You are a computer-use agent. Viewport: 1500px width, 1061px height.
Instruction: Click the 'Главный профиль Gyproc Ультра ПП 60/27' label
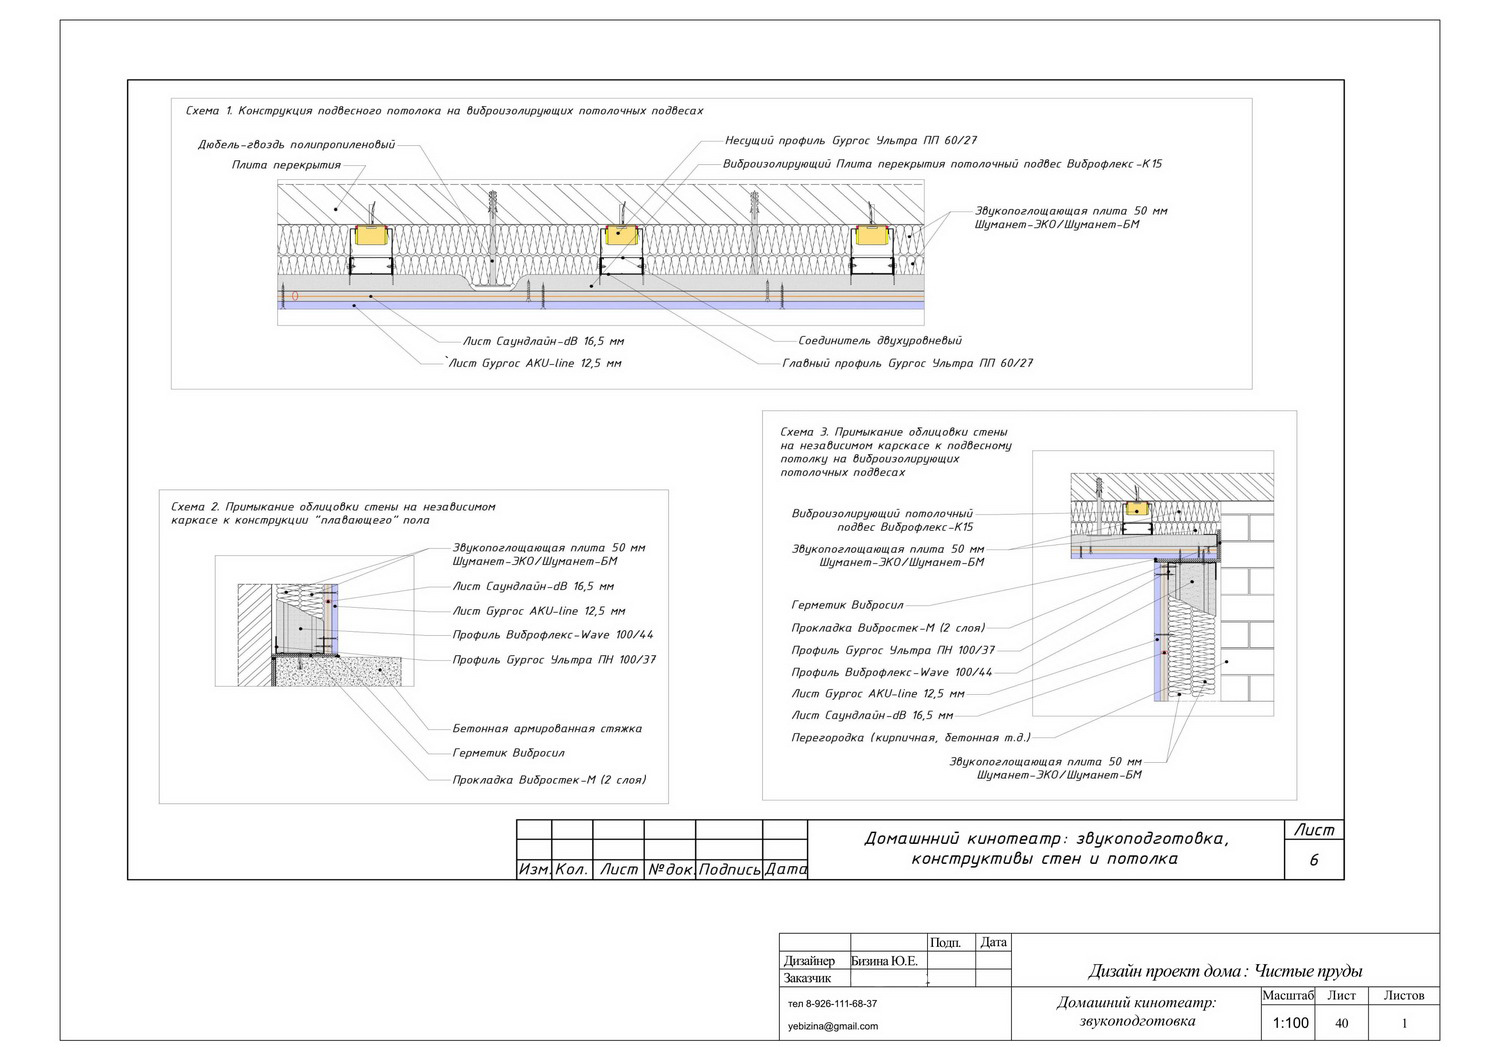pyautogui.click(x=907, y=363)
